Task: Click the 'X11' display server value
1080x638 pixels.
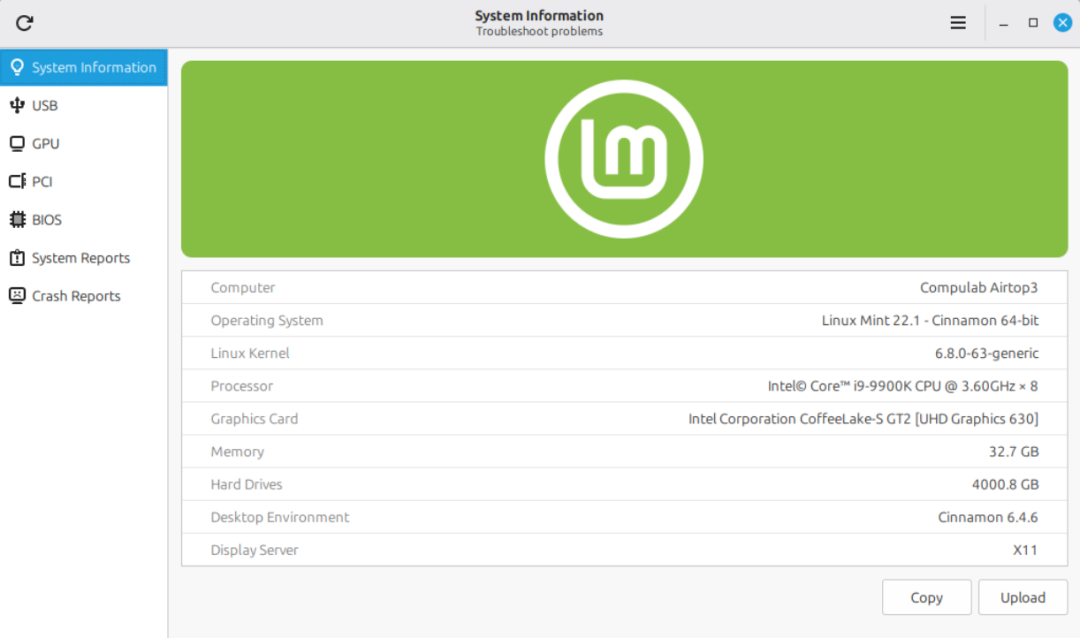Action: (1025, 550)
